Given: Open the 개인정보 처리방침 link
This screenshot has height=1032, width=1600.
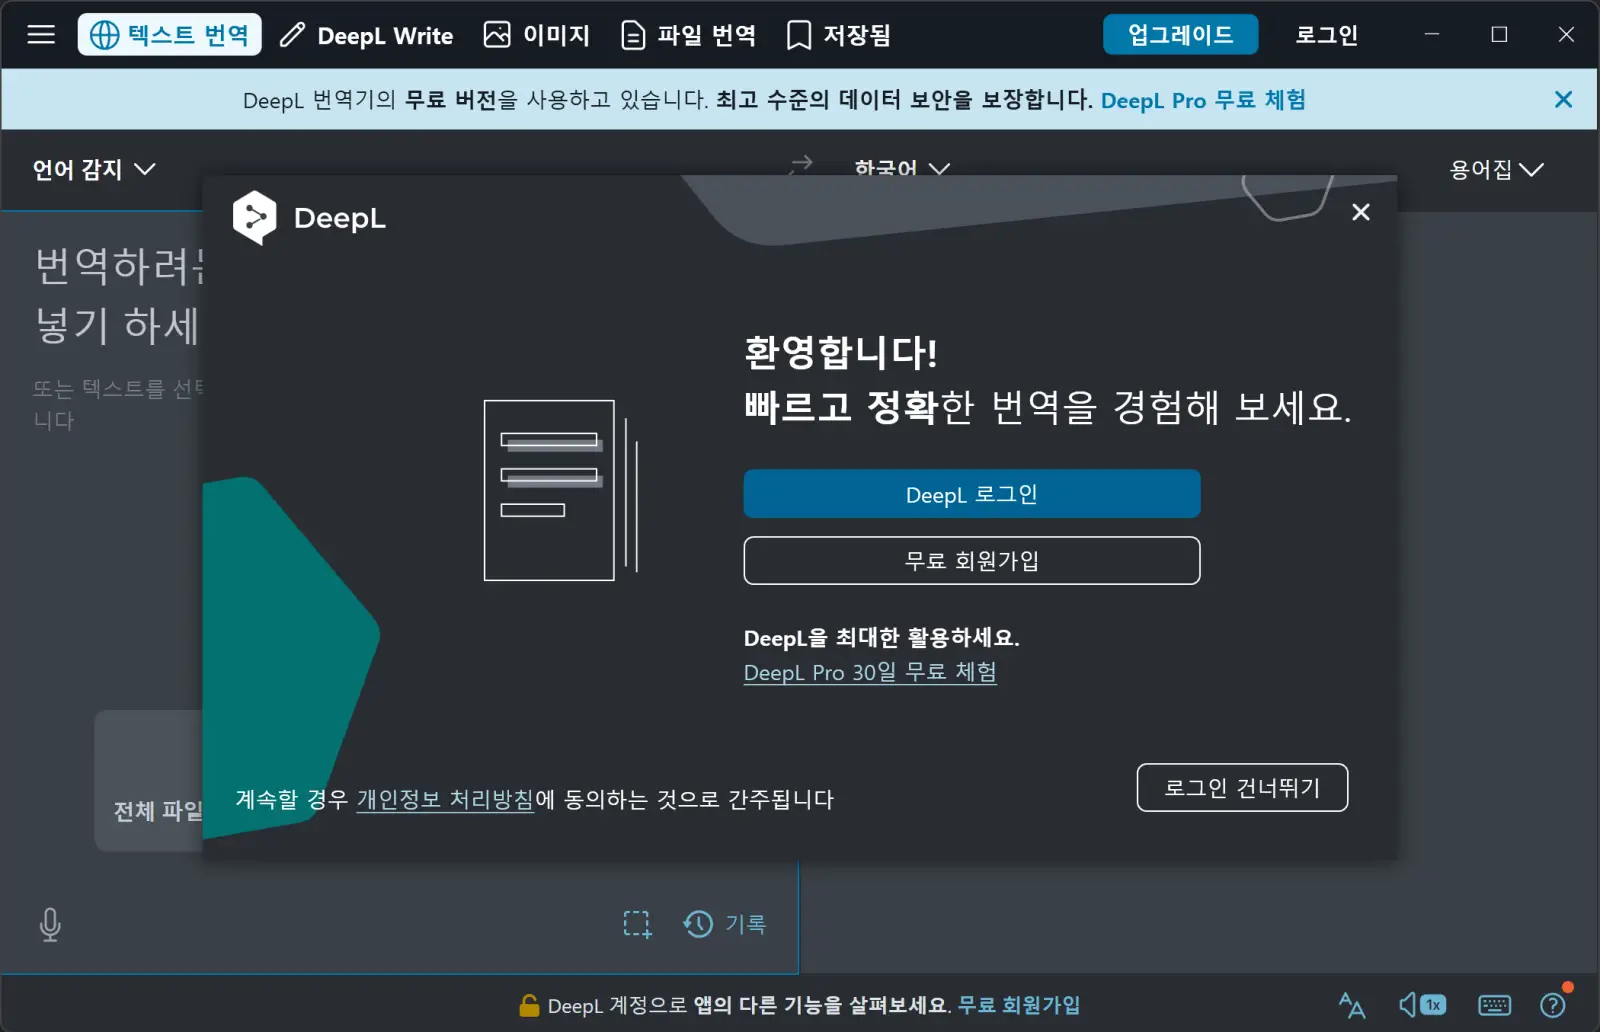Looking at the screenshot, I should pos(445,799).
